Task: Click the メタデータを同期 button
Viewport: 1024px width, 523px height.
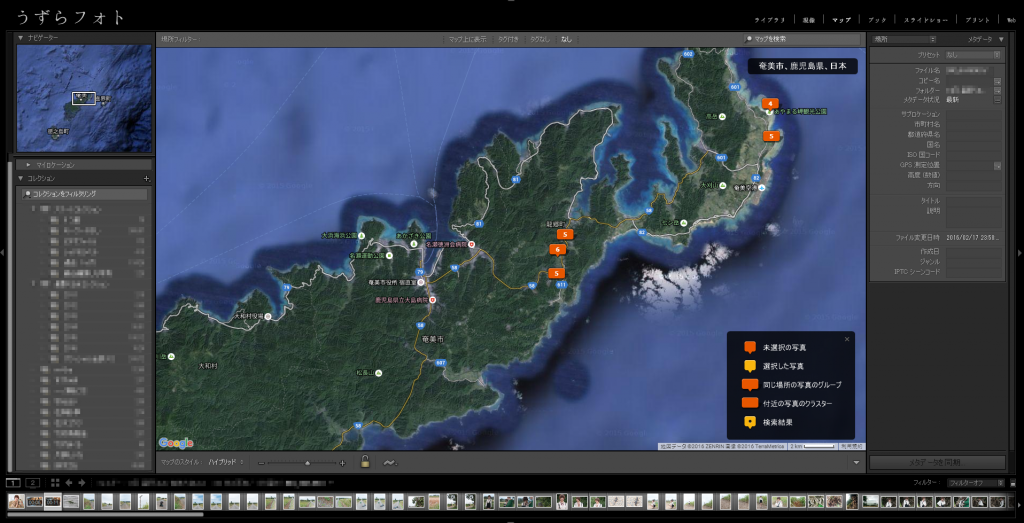Action: (x=937, y=462)
